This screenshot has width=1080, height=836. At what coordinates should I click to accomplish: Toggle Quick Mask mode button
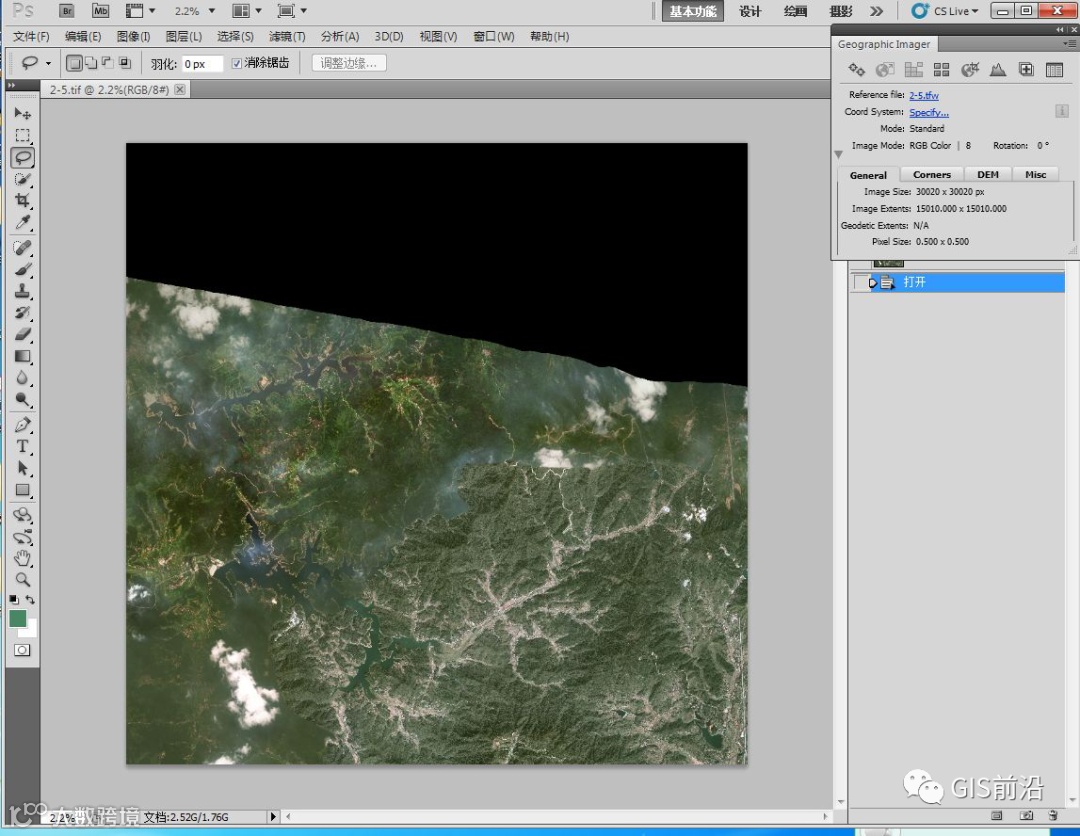22,650
